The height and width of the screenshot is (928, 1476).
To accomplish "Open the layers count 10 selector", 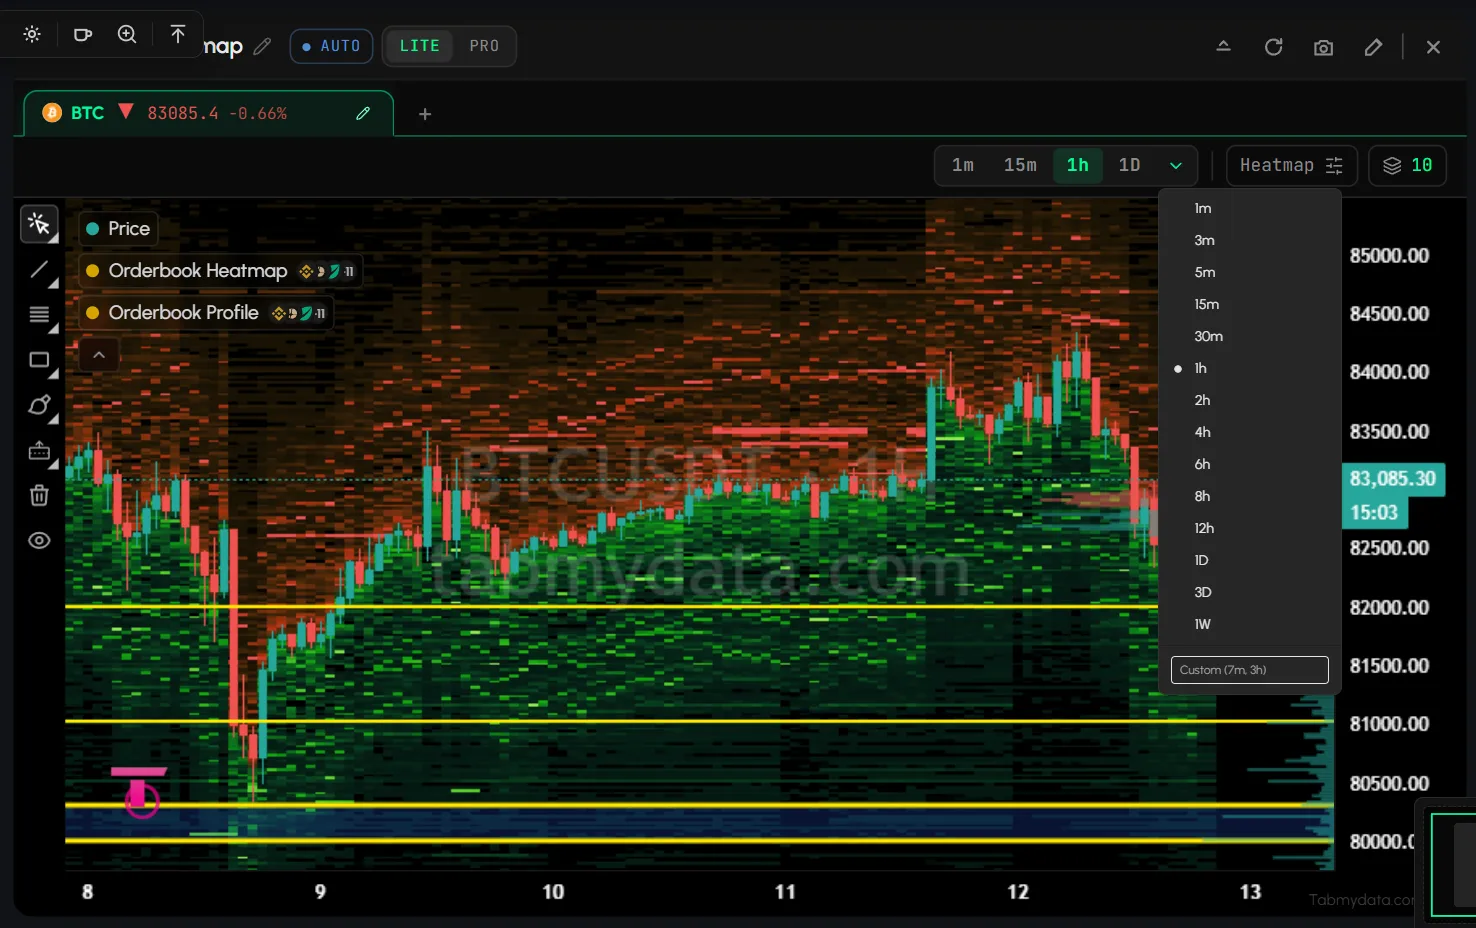I will coord(1407,166).
